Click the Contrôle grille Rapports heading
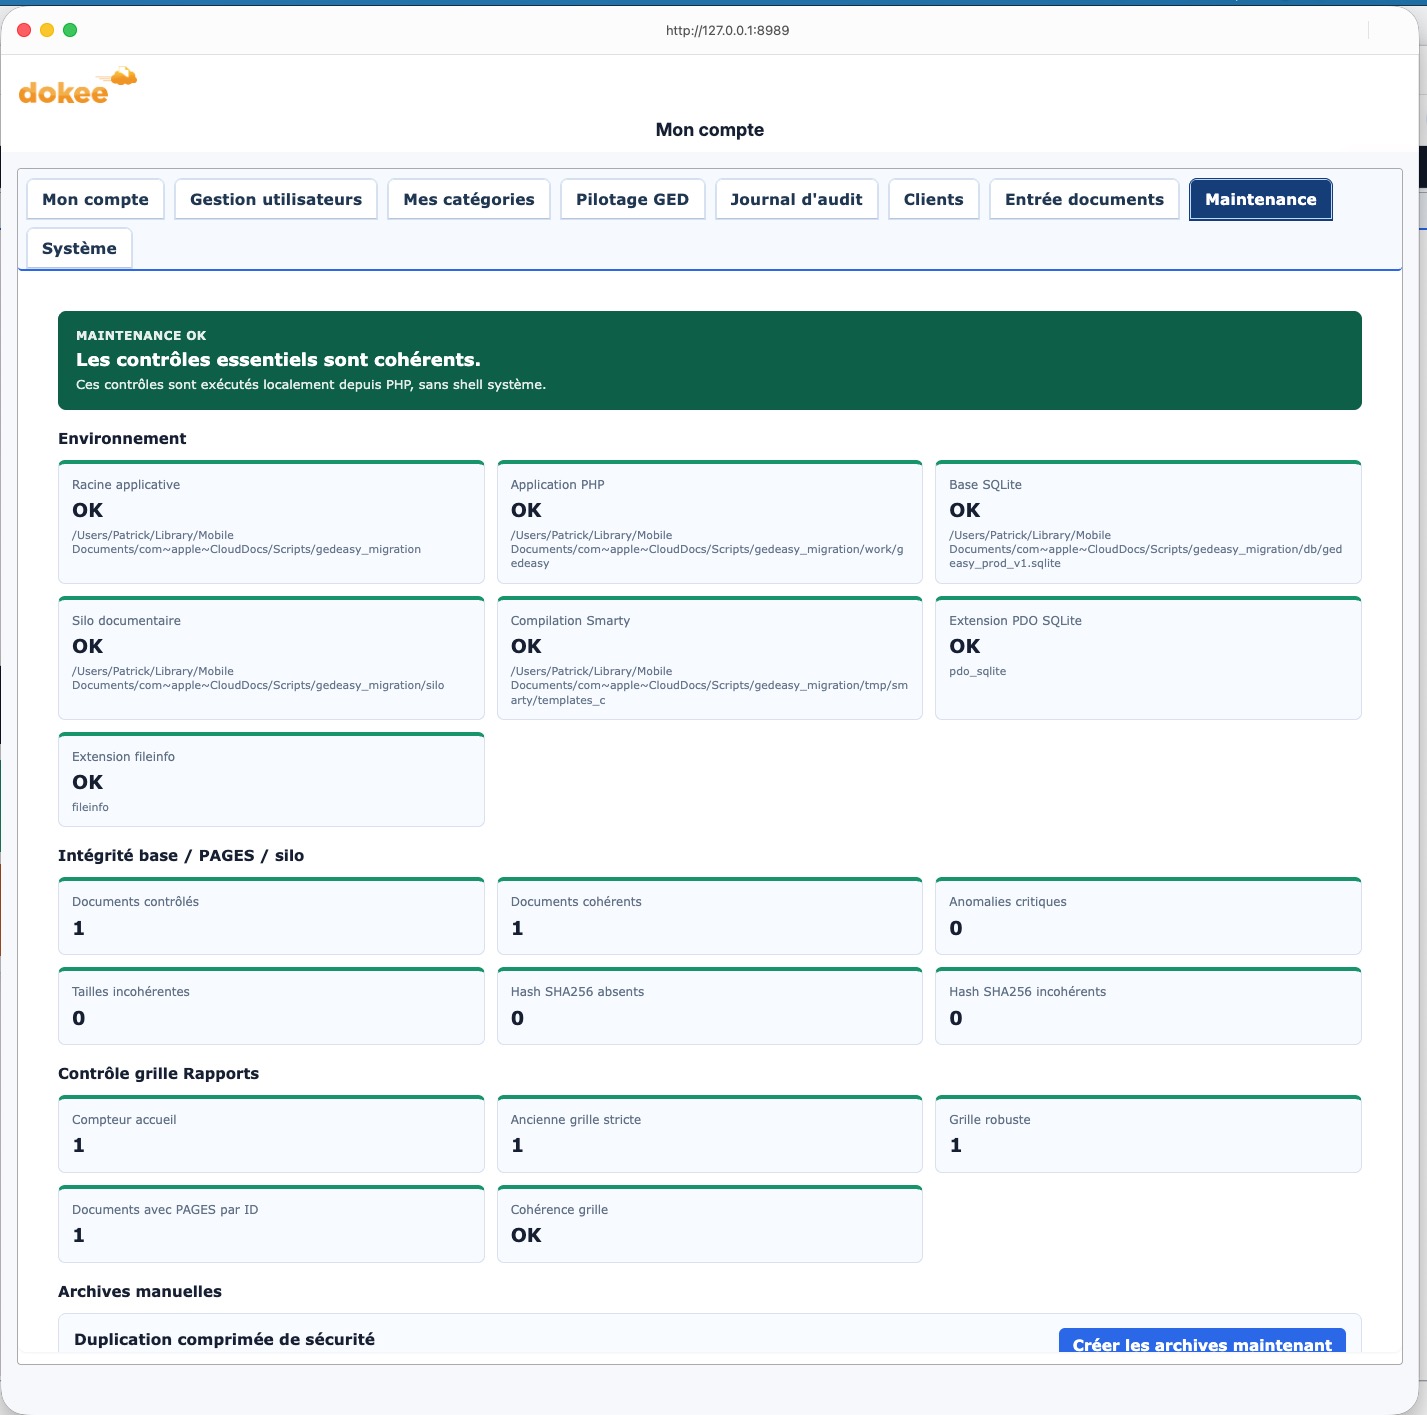Image resolution: width=1427 pixels, height=1415 pixels. [158, 1073]
